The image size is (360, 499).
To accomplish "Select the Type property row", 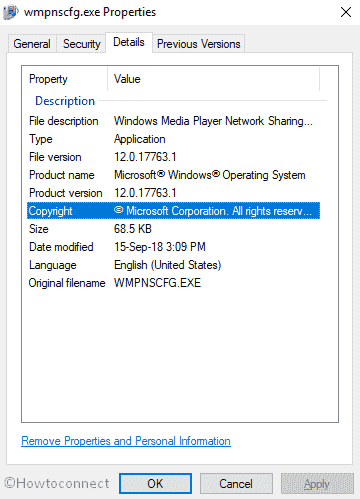I will [x=173, y=139].
